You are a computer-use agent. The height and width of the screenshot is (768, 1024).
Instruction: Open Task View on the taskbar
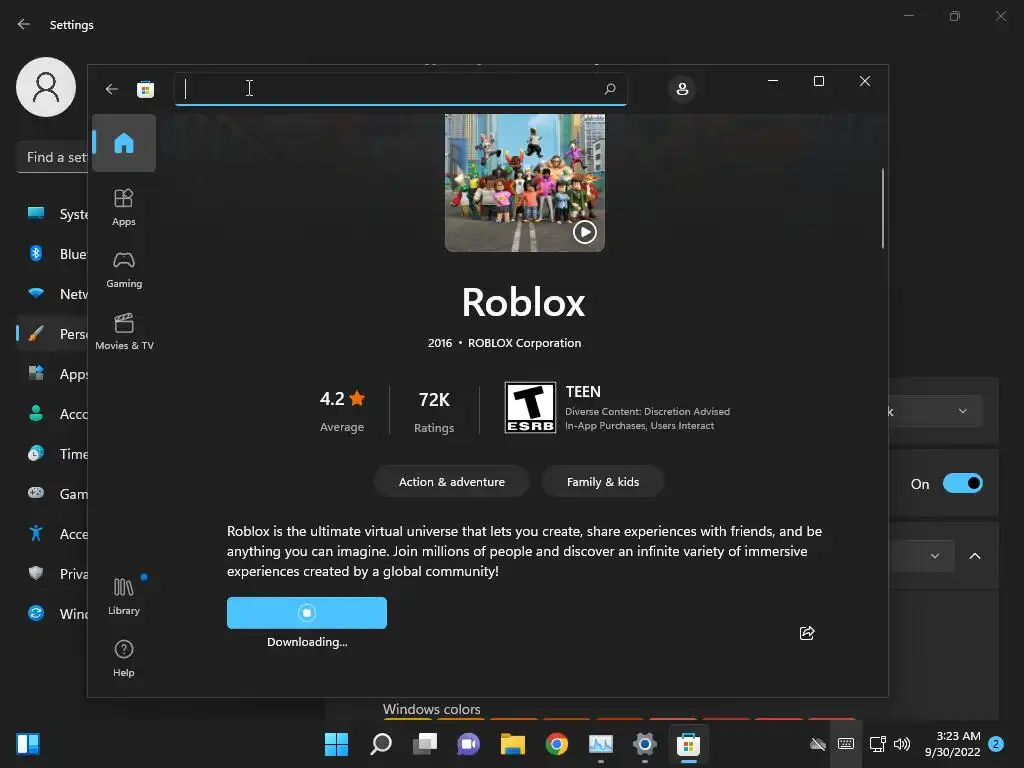coord(424,743)
